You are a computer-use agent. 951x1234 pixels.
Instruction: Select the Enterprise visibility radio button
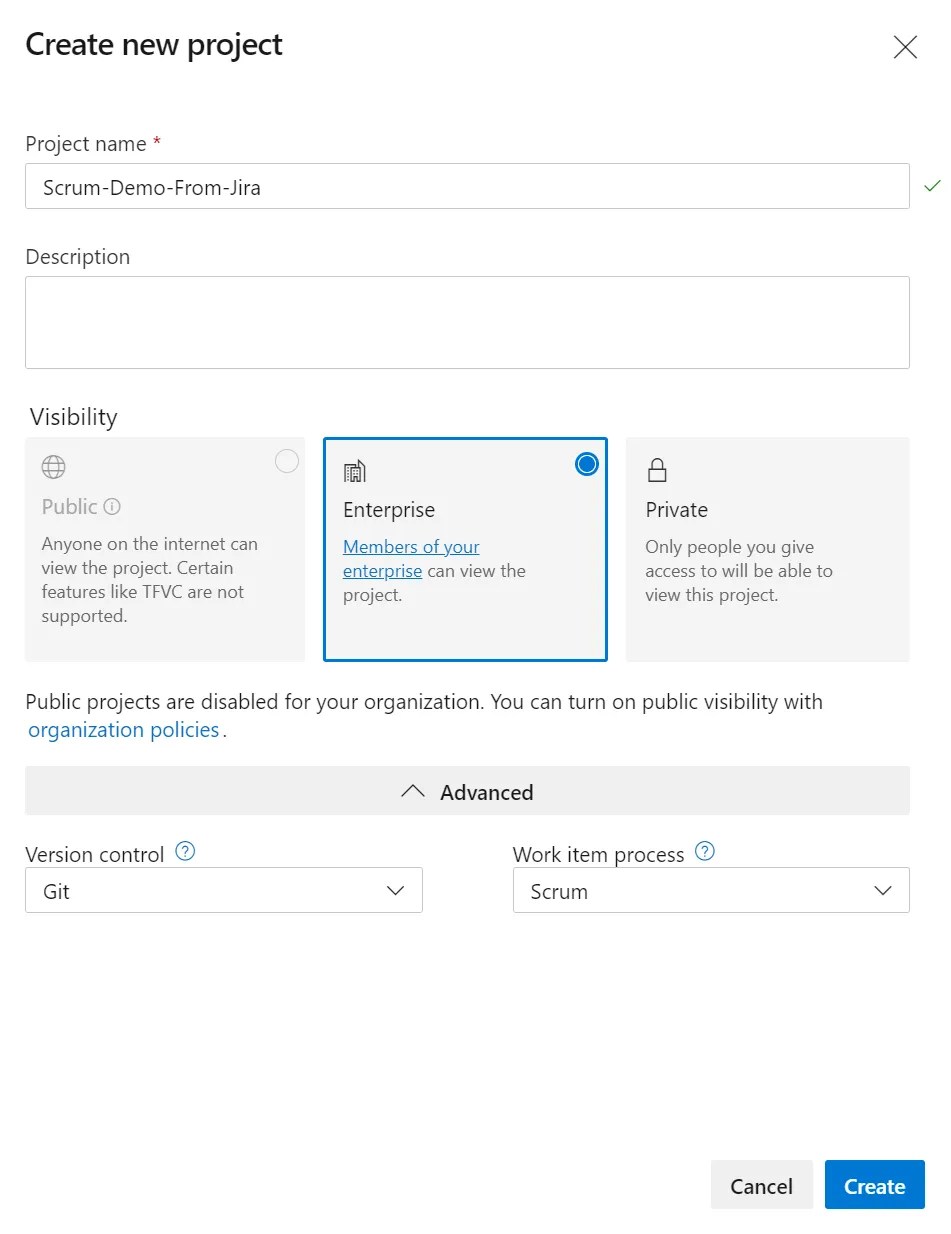587,464
